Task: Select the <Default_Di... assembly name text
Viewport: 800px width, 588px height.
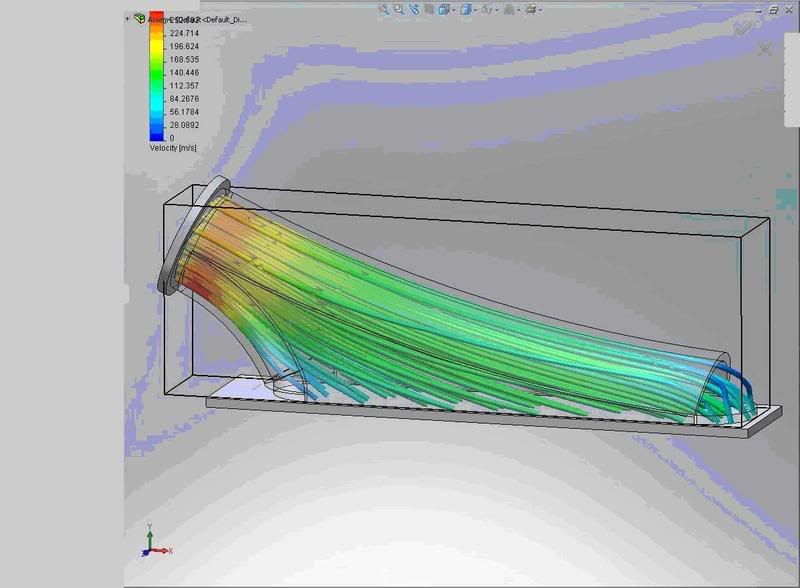Action: [x=225, y=19]
